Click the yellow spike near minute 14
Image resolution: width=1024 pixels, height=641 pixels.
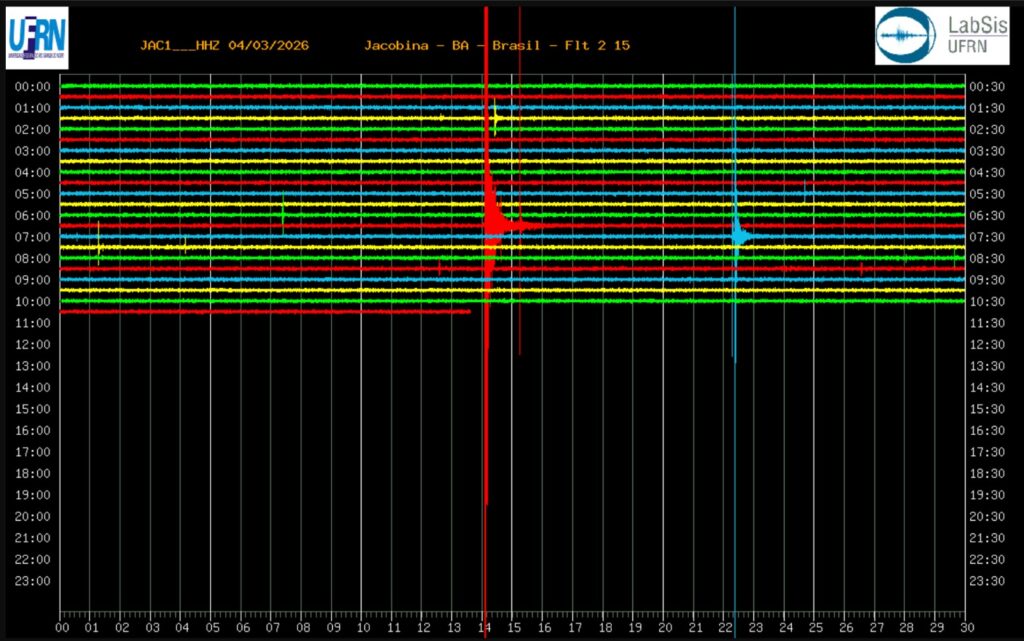click(495, 118)
